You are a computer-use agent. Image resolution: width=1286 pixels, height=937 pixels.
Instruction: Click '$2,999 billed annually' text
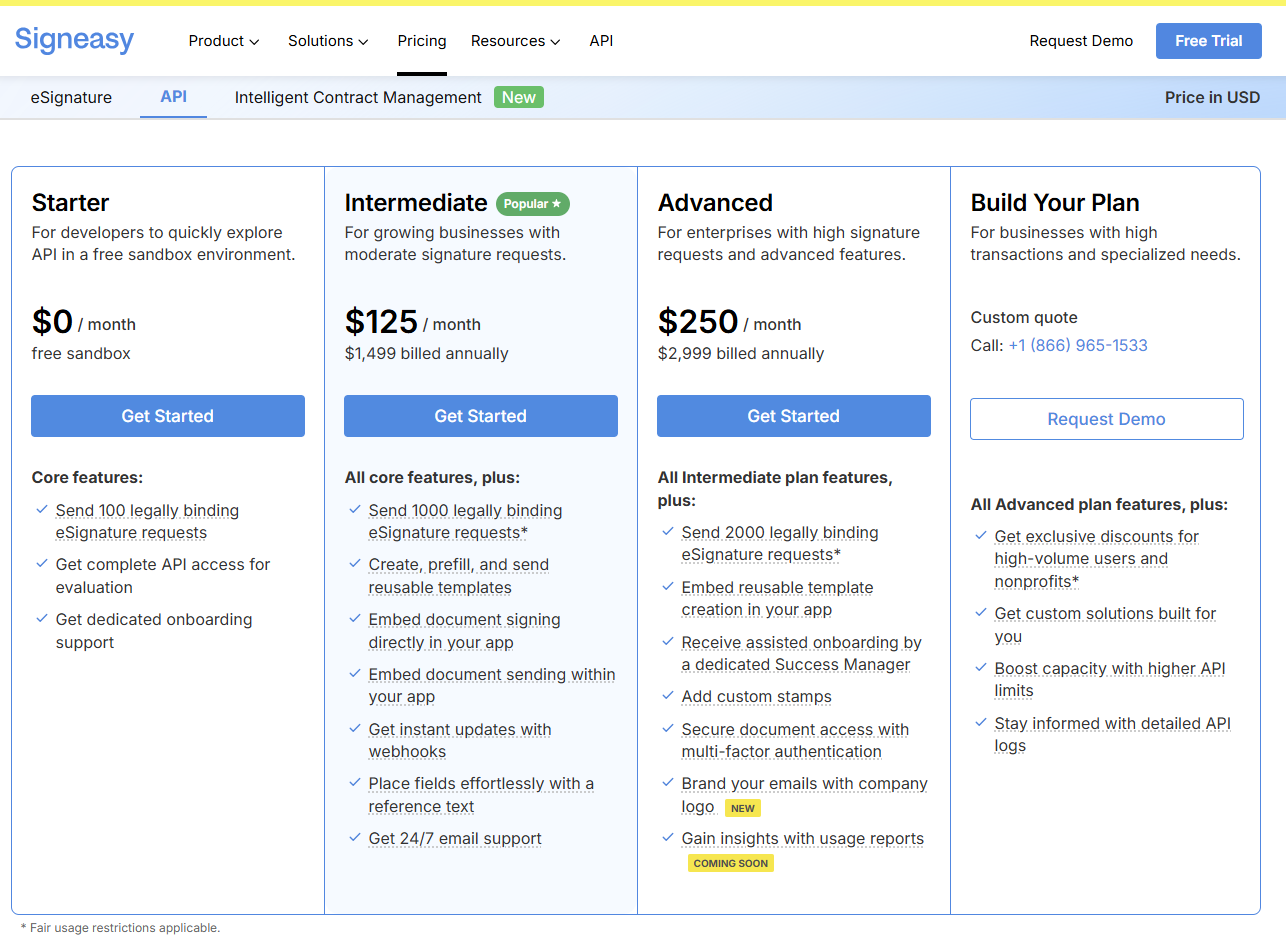(x=741, y=353)
